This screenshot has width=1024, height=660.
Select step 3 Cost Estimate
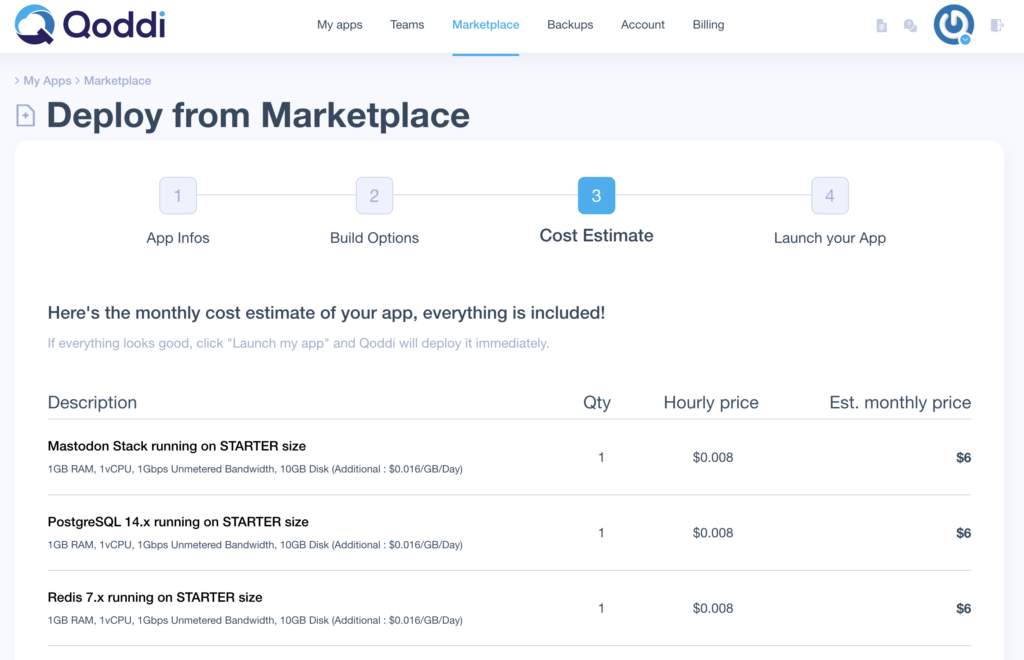(596, 195)
